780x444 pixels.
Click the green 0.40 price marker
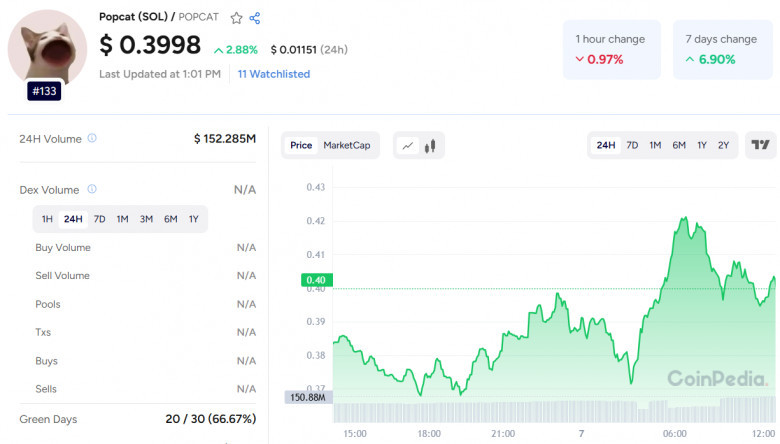316,280
